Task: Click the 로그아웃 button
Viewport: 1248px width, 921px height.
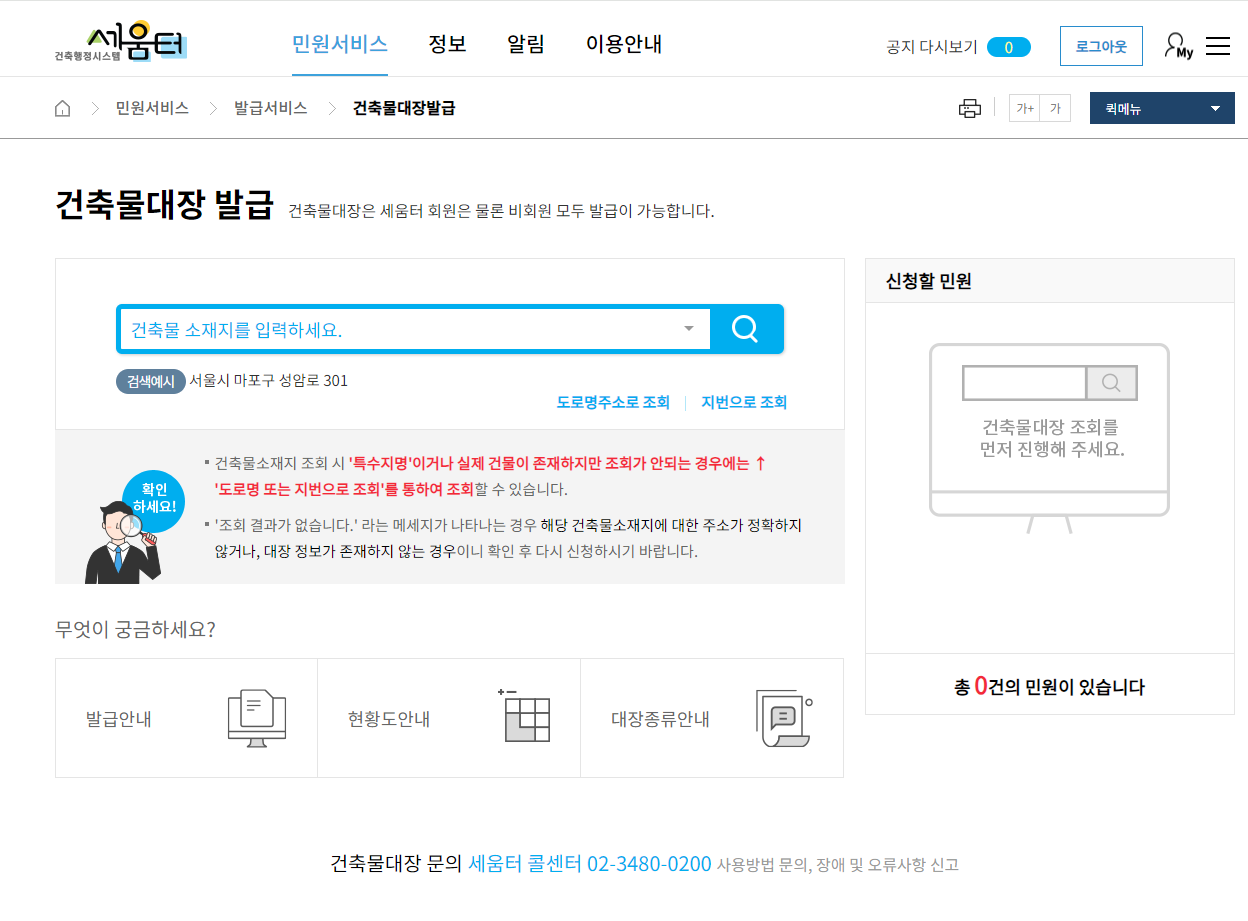Action: pyautogui.click(x=1101, y=46)
